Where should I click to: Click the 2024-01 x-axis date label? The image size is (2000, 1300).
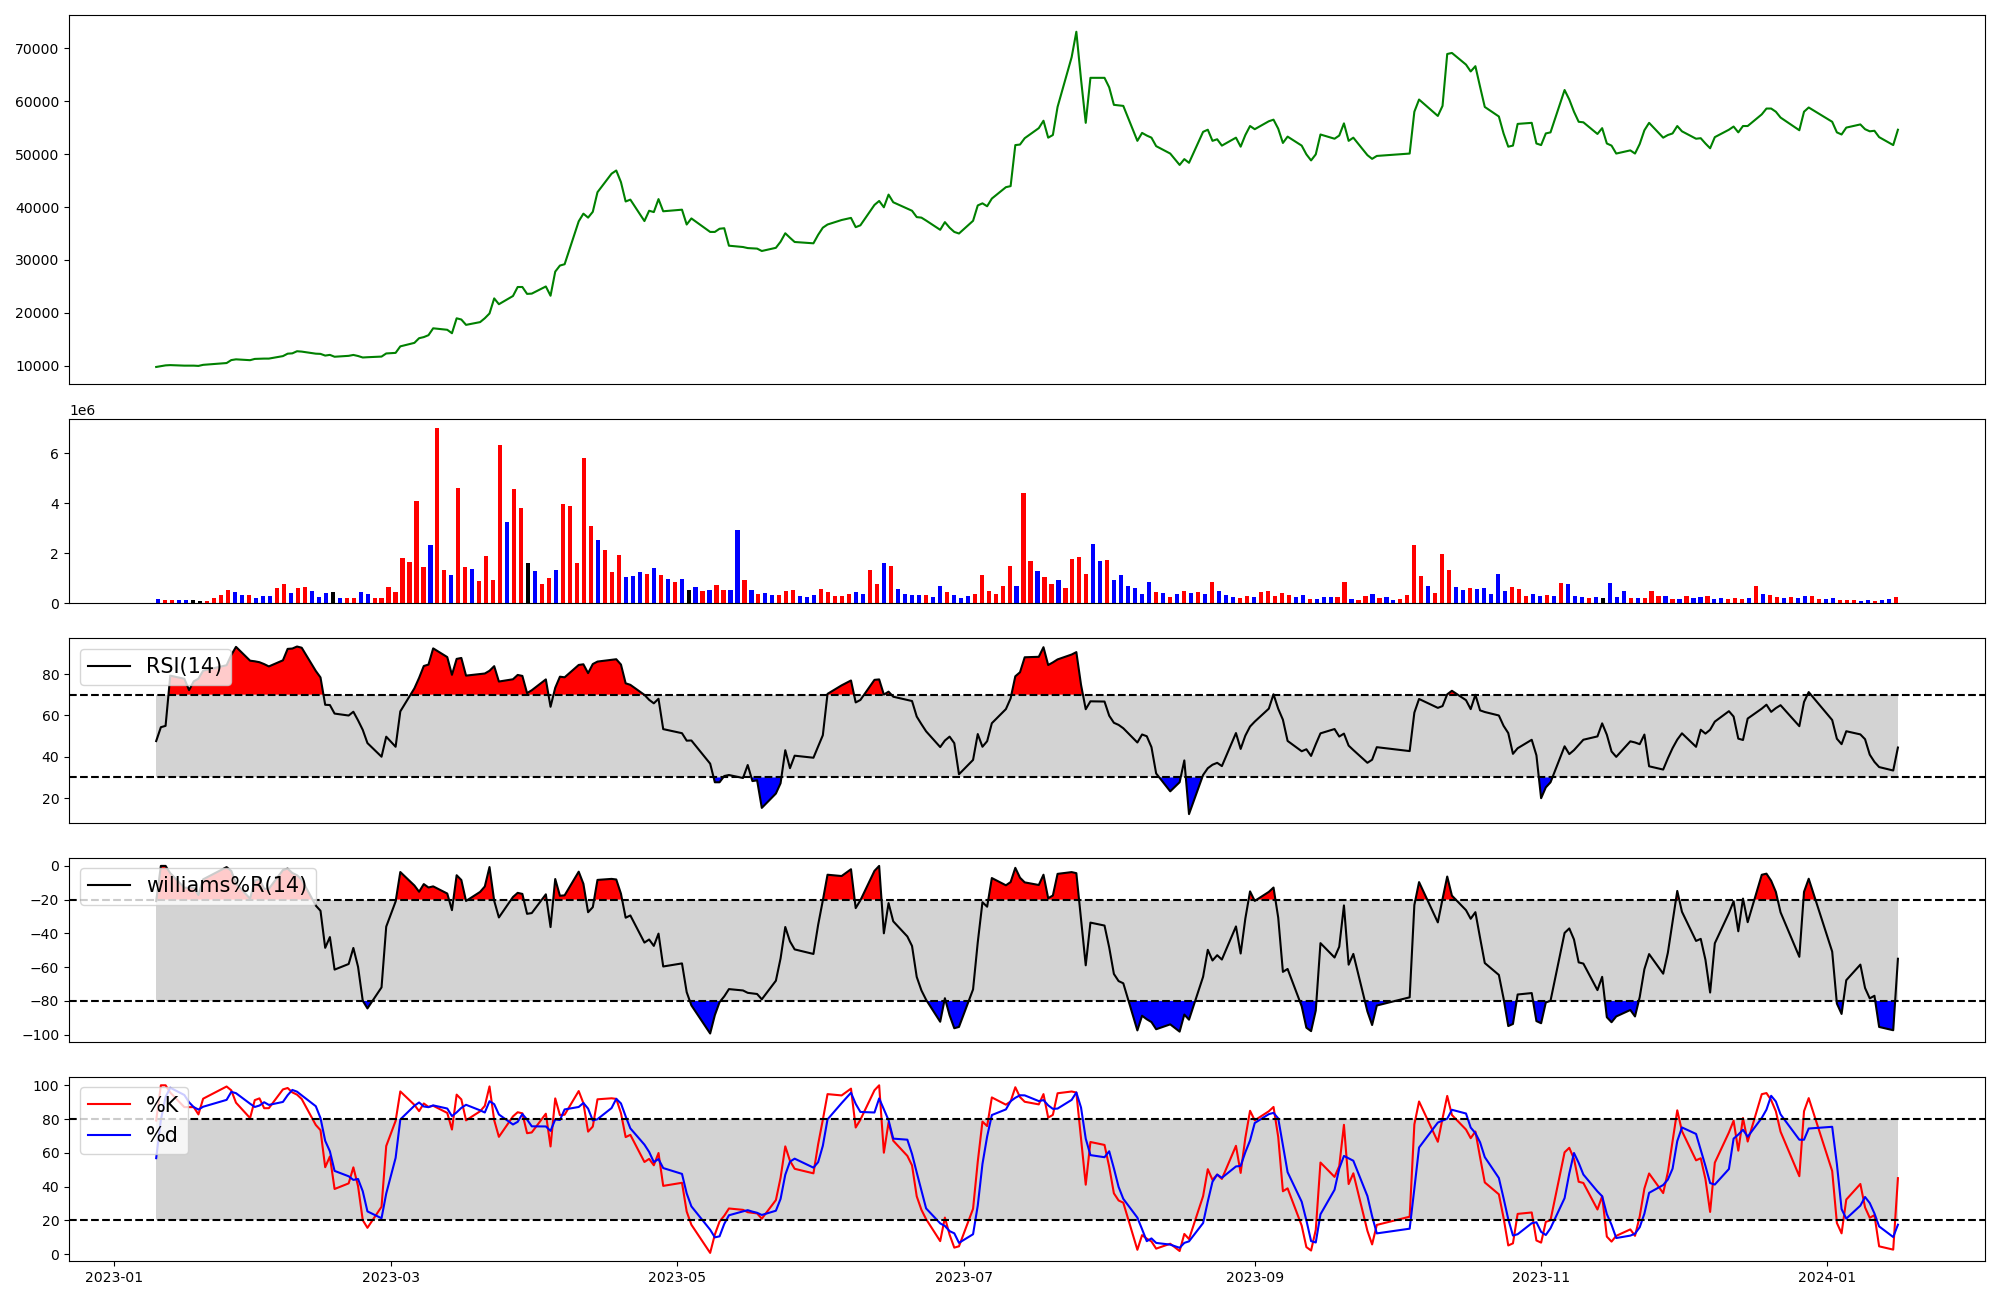1826,1277
